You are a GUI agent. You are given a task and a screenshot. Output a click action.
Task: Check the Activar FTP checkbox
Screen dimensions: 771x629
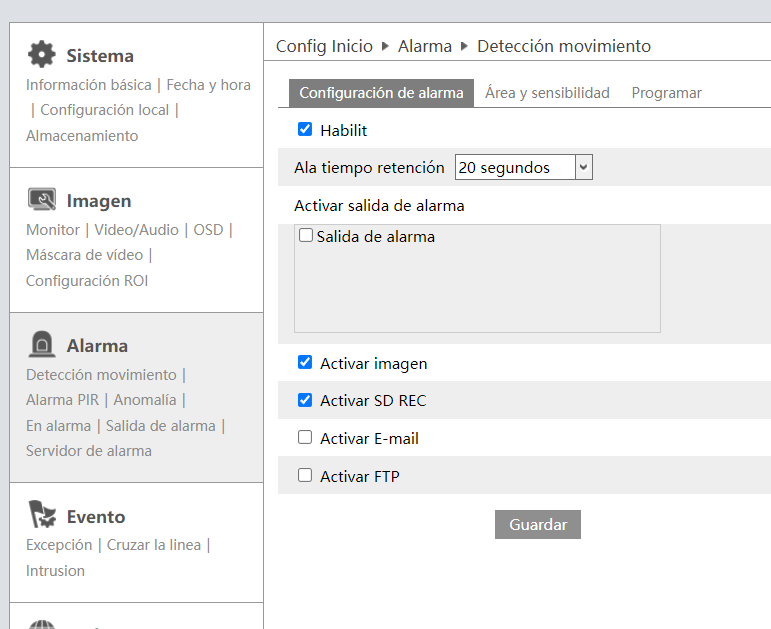pos(305,475)
